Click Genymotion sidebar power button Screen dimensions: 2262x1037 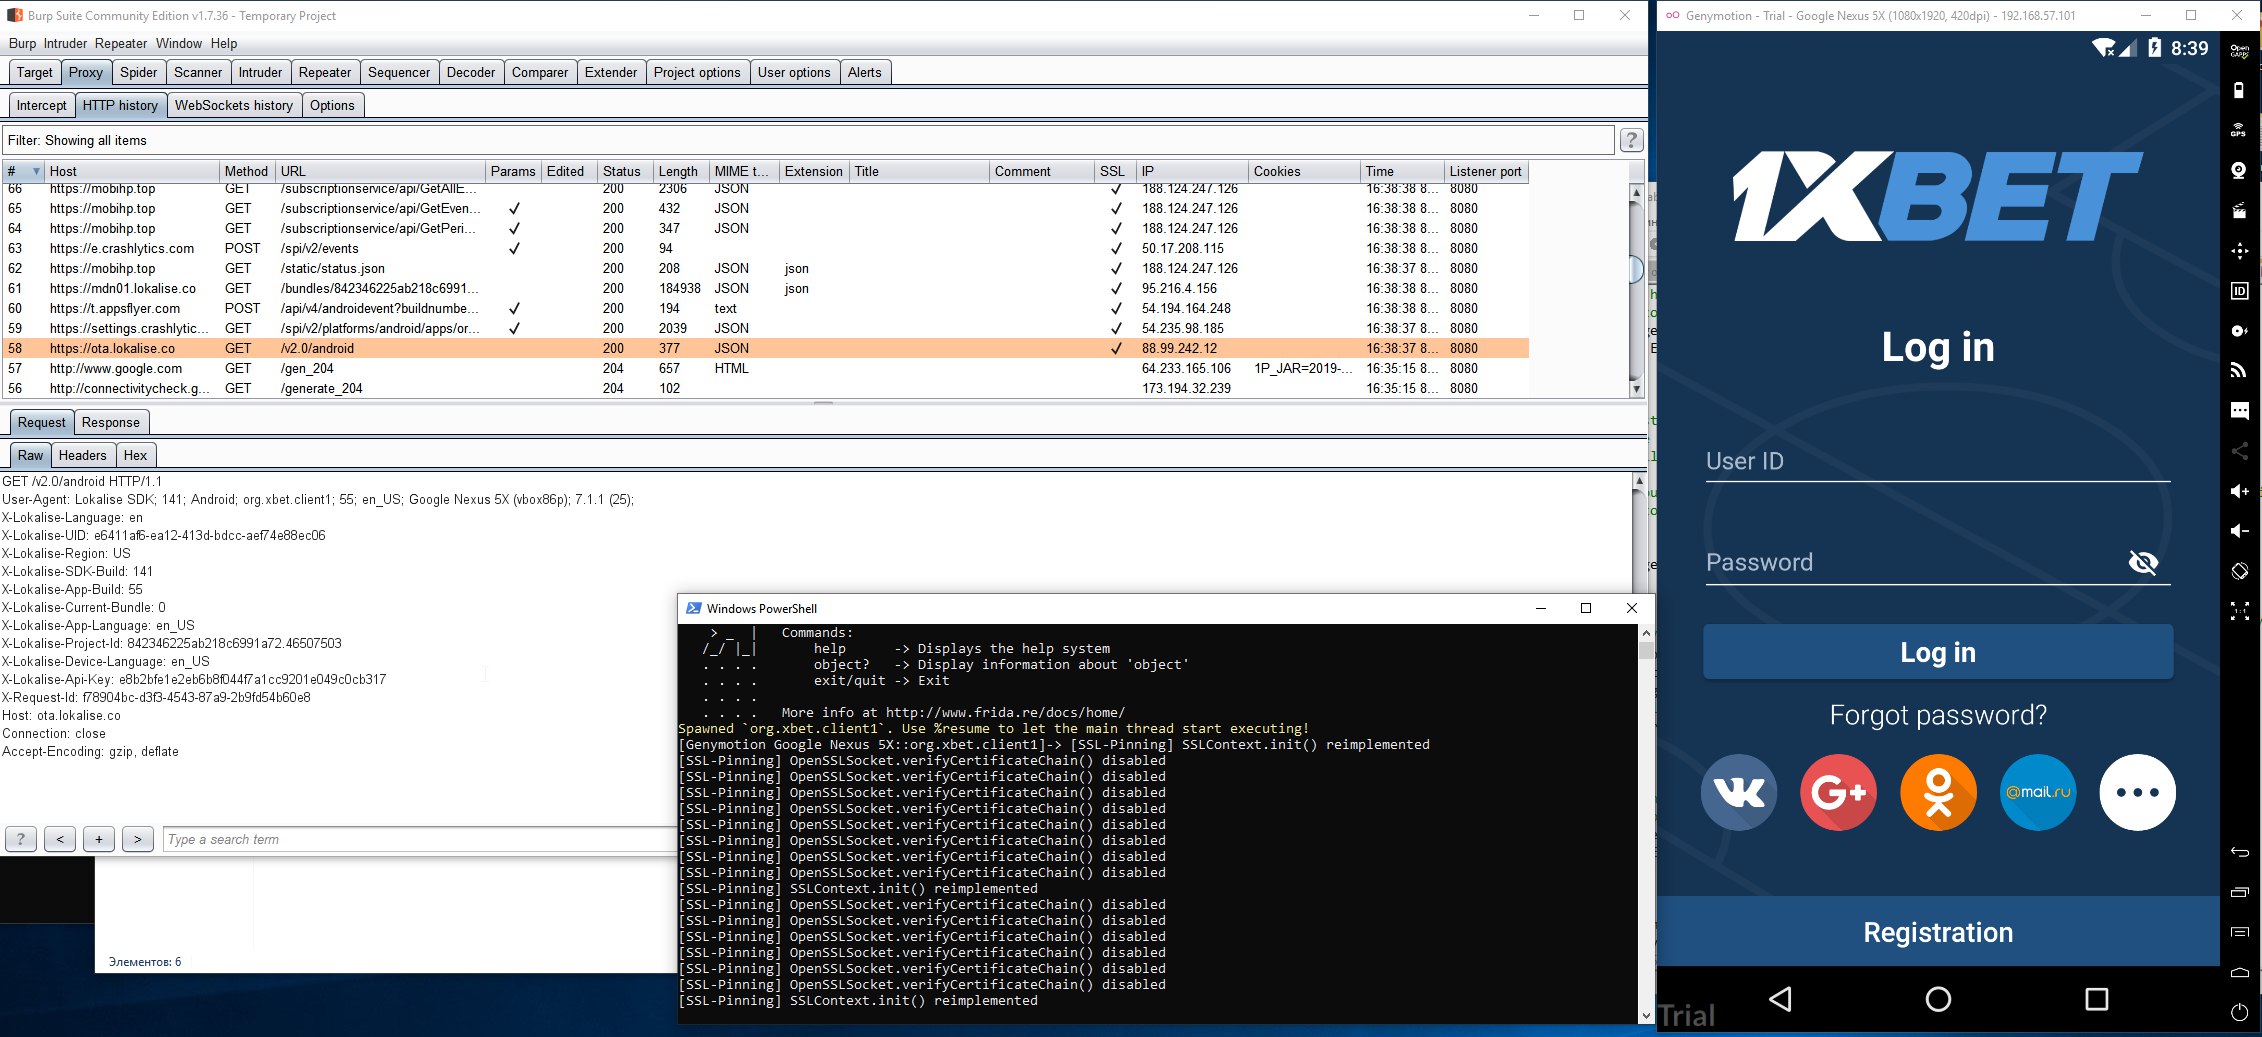(2240, 1012)
